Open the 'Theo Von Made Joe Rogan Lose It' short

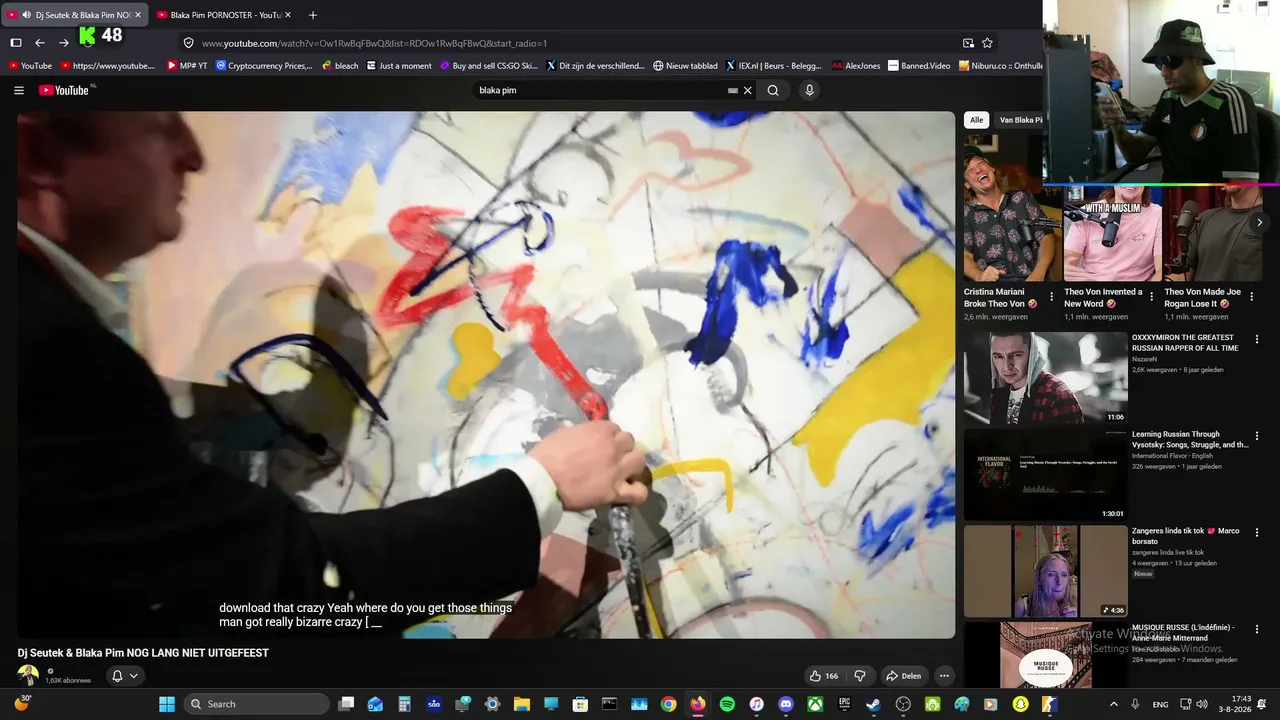(x=1212, y=234)
